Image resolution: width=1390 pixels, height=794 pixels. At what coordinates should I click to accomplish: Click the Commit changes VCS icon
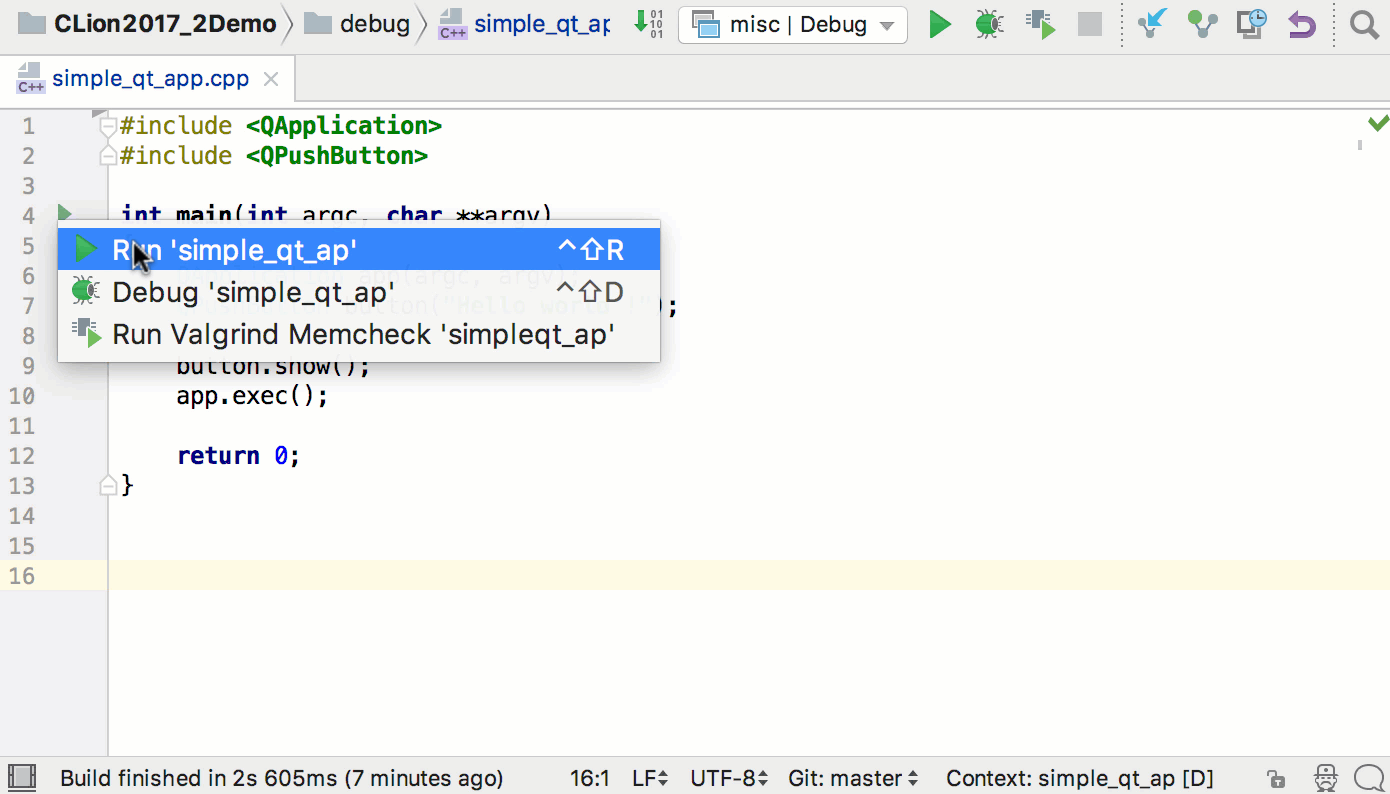click(1202, 24)
